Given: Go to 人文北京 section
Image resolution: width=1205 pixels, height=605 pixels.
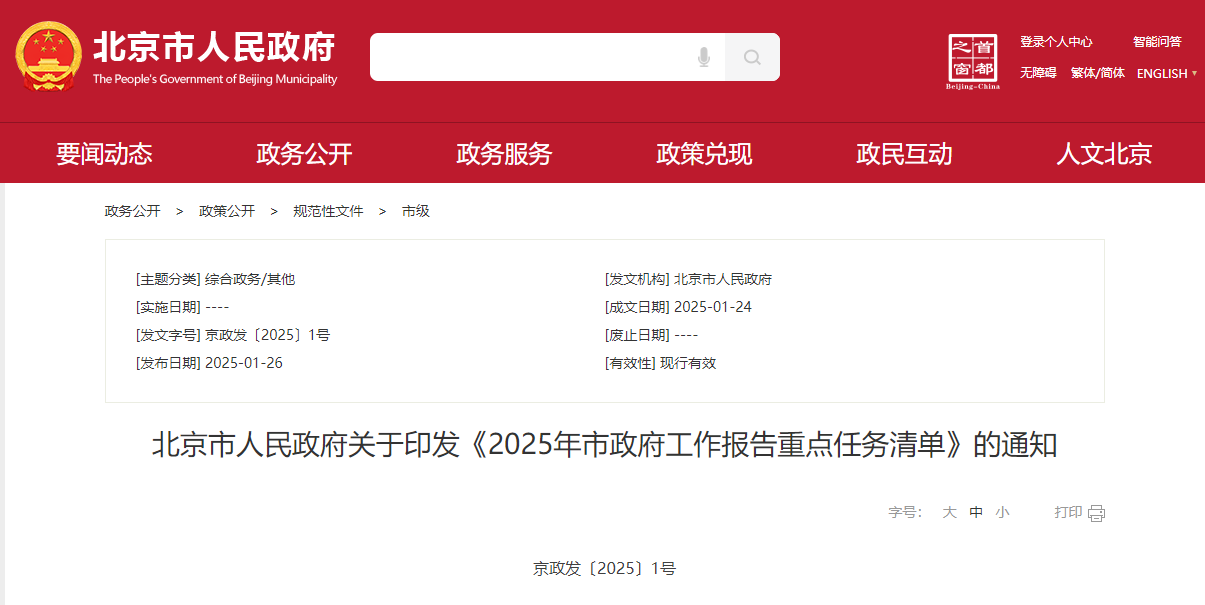Looking at the screenshot, I should (1104, 154).
